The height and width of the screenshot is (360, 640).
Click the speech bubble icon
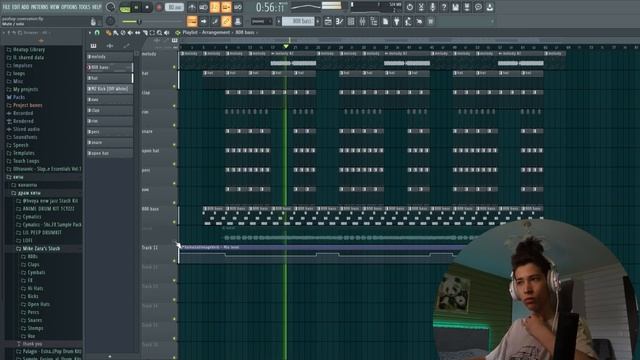coord(478,7)
